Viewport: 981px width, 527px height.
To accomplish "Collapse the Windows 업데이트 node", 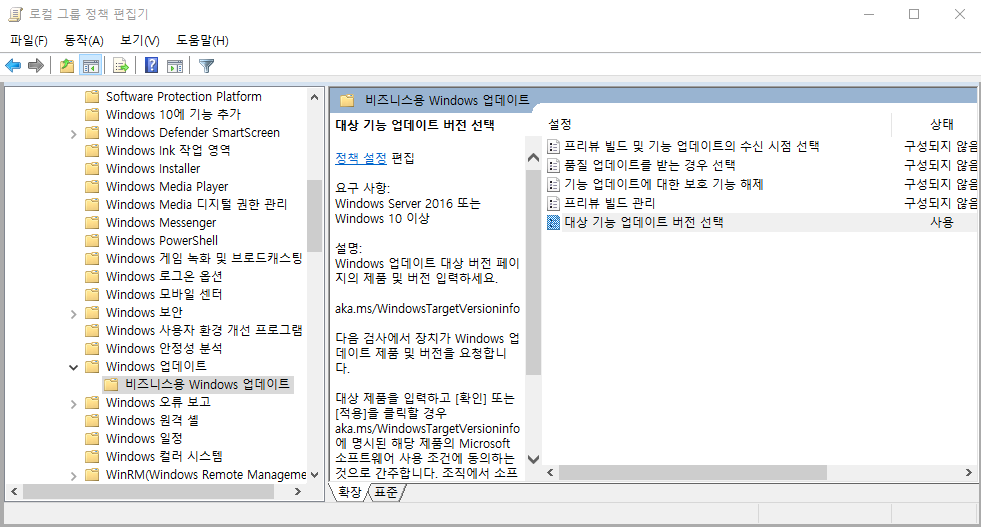I will coord(73,367).
